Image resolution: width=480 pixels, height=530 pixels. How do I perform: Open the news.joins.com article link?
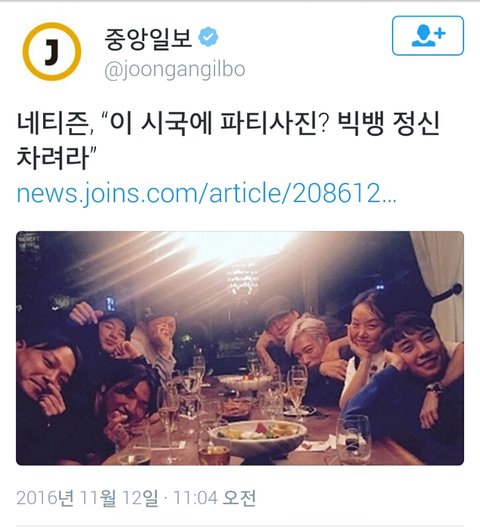pos(206,193)
